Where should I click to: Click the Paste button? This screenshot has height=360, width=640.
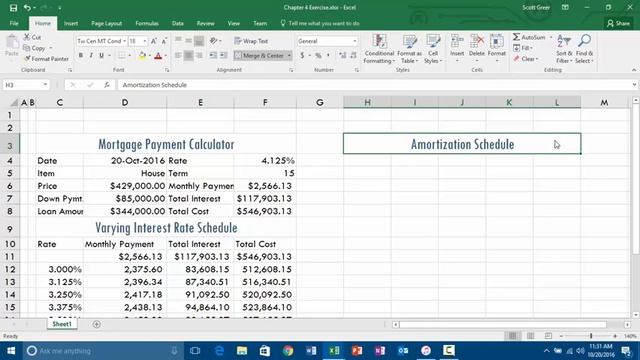(x=11, y=46)
